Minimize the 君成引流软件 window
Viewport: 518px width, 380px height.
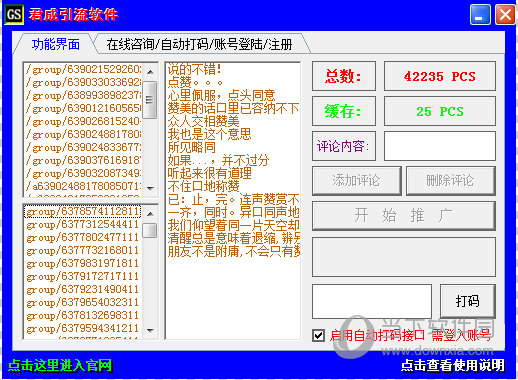480,15
